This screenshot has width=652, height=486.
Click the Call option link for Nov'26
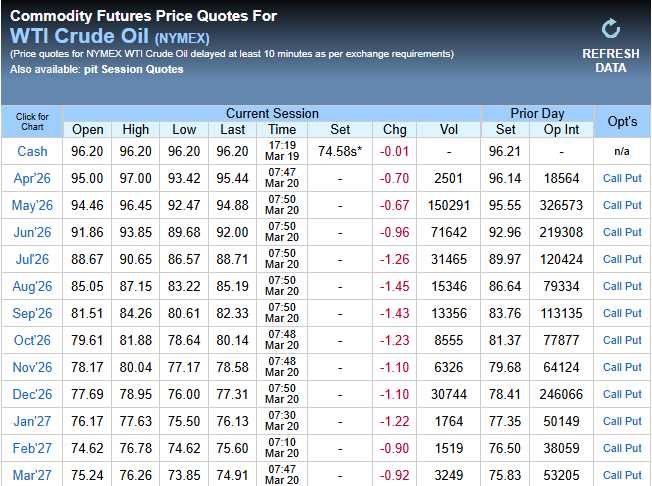pyautogui.click(x=612, y=367)
